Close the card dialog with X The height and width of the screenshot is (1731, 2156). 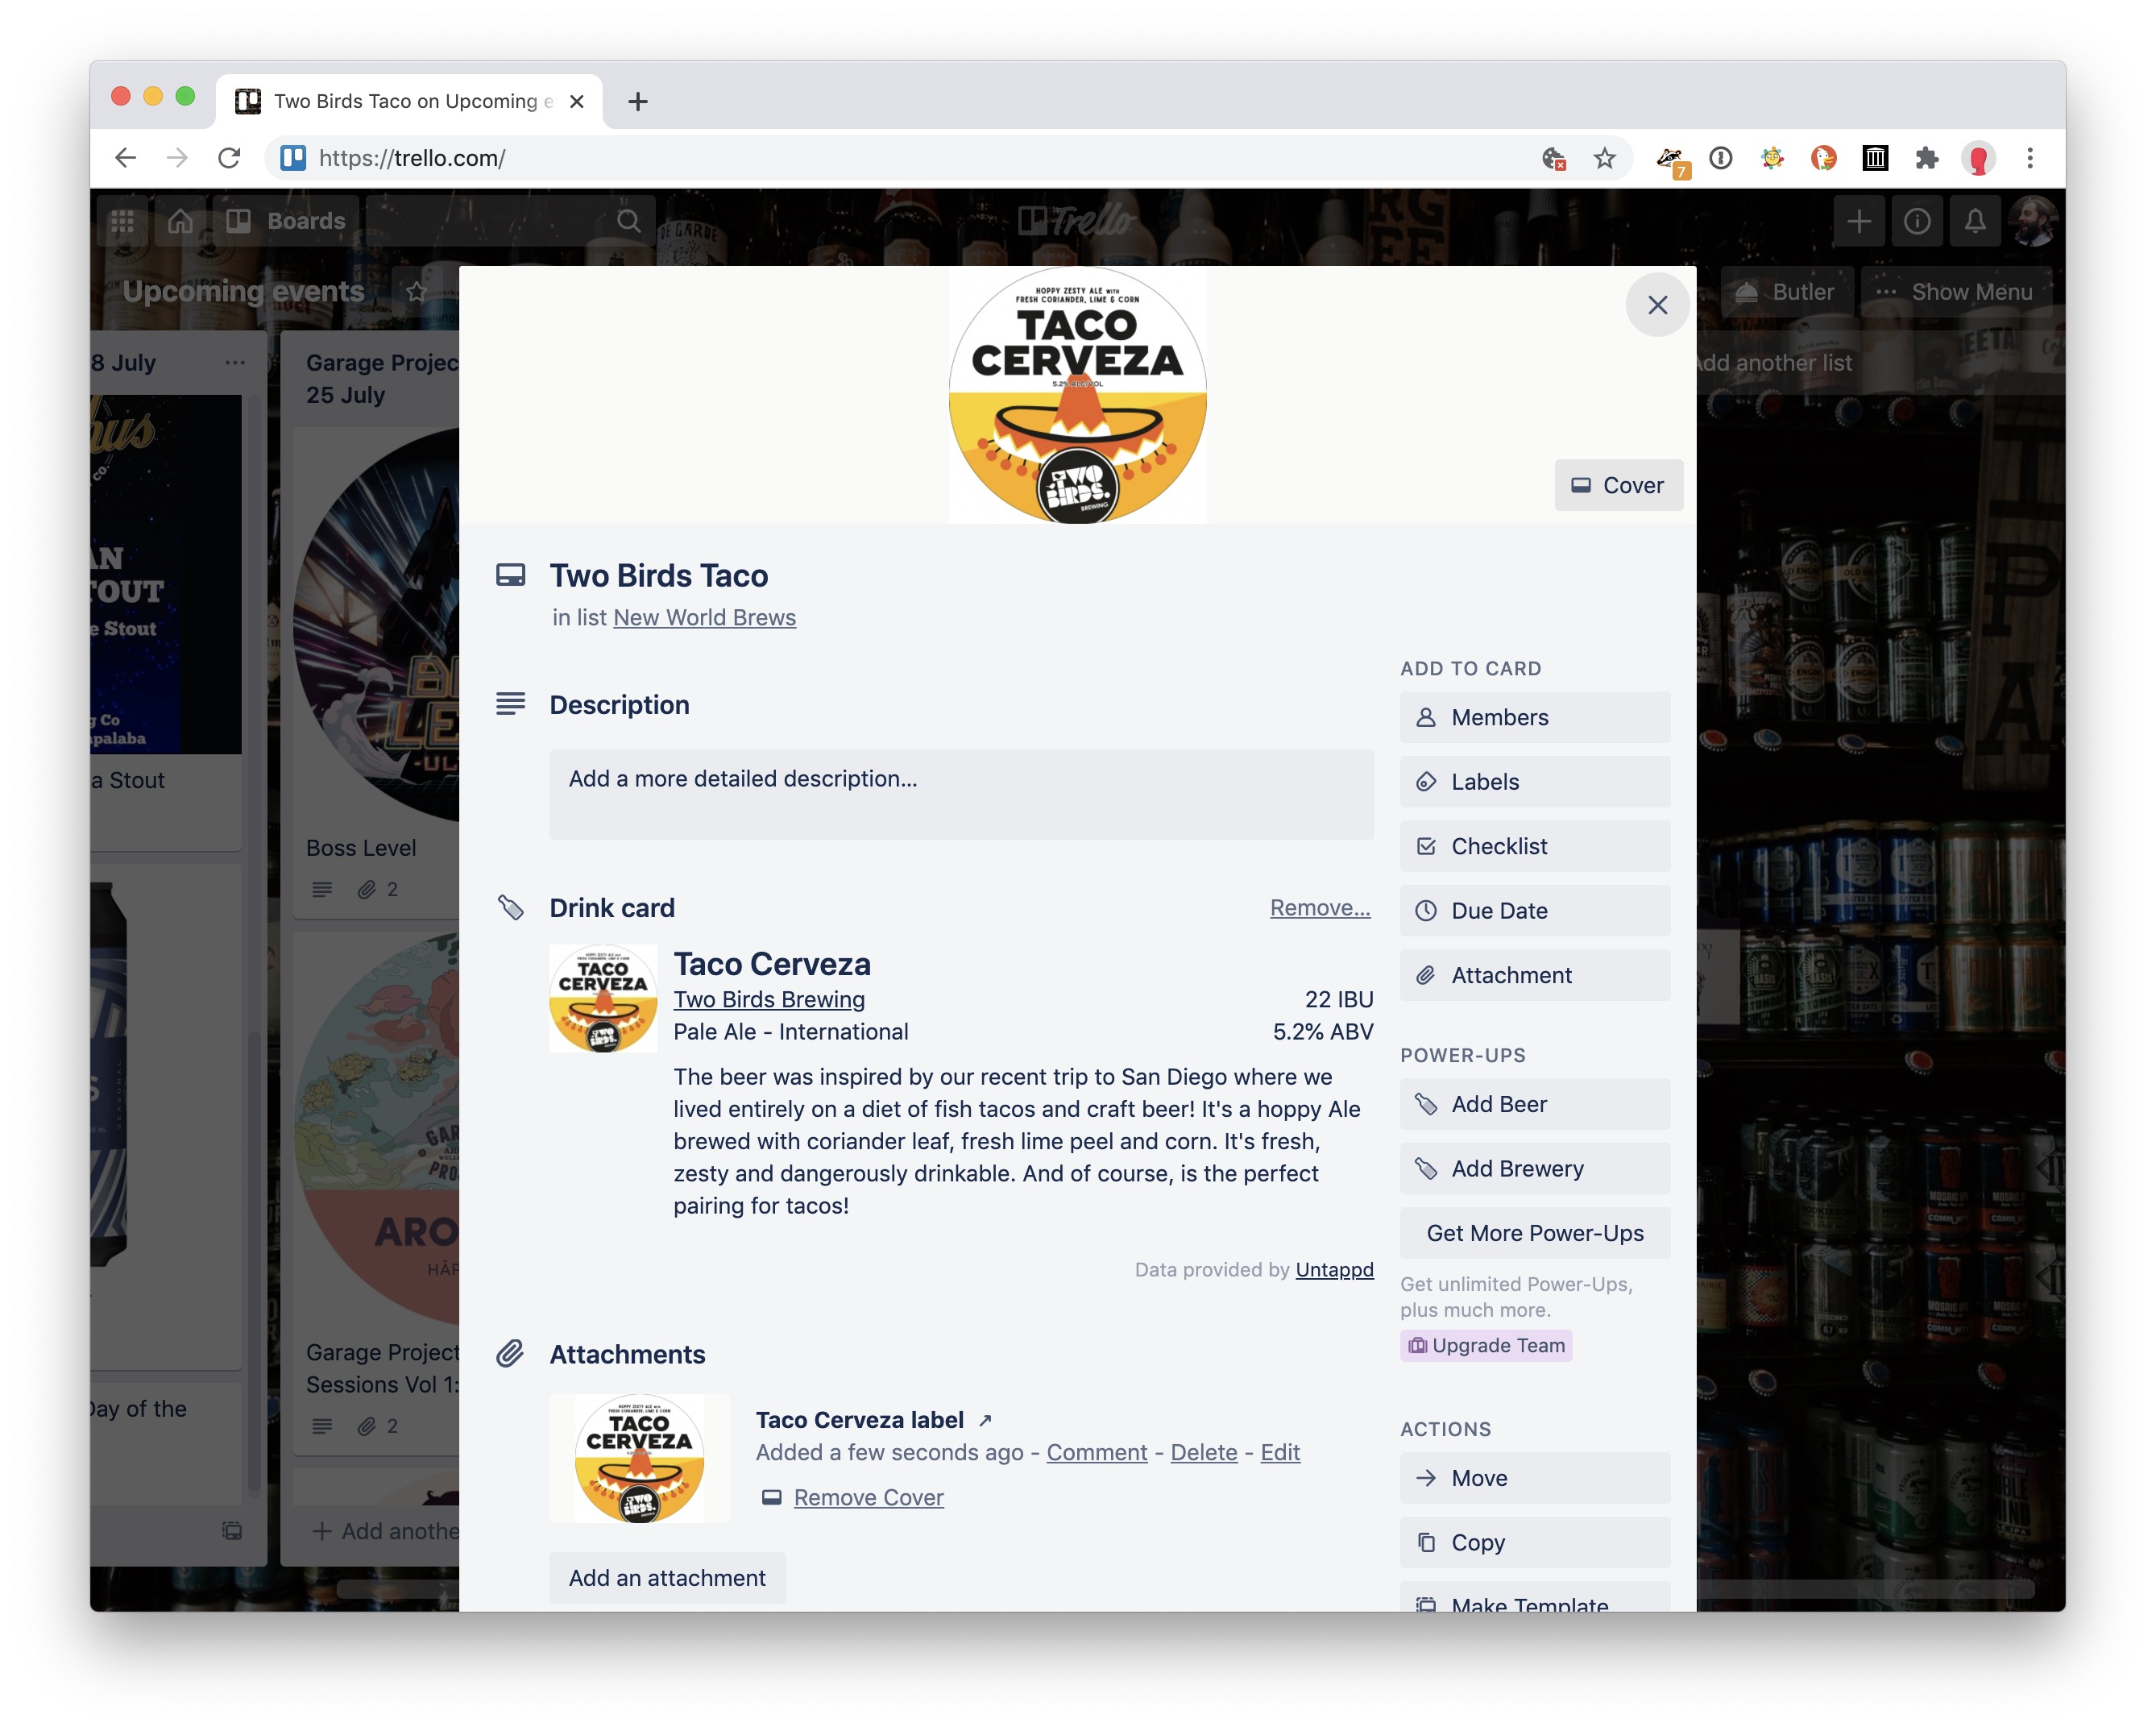pyautogui.click(x=1657, y=305)
